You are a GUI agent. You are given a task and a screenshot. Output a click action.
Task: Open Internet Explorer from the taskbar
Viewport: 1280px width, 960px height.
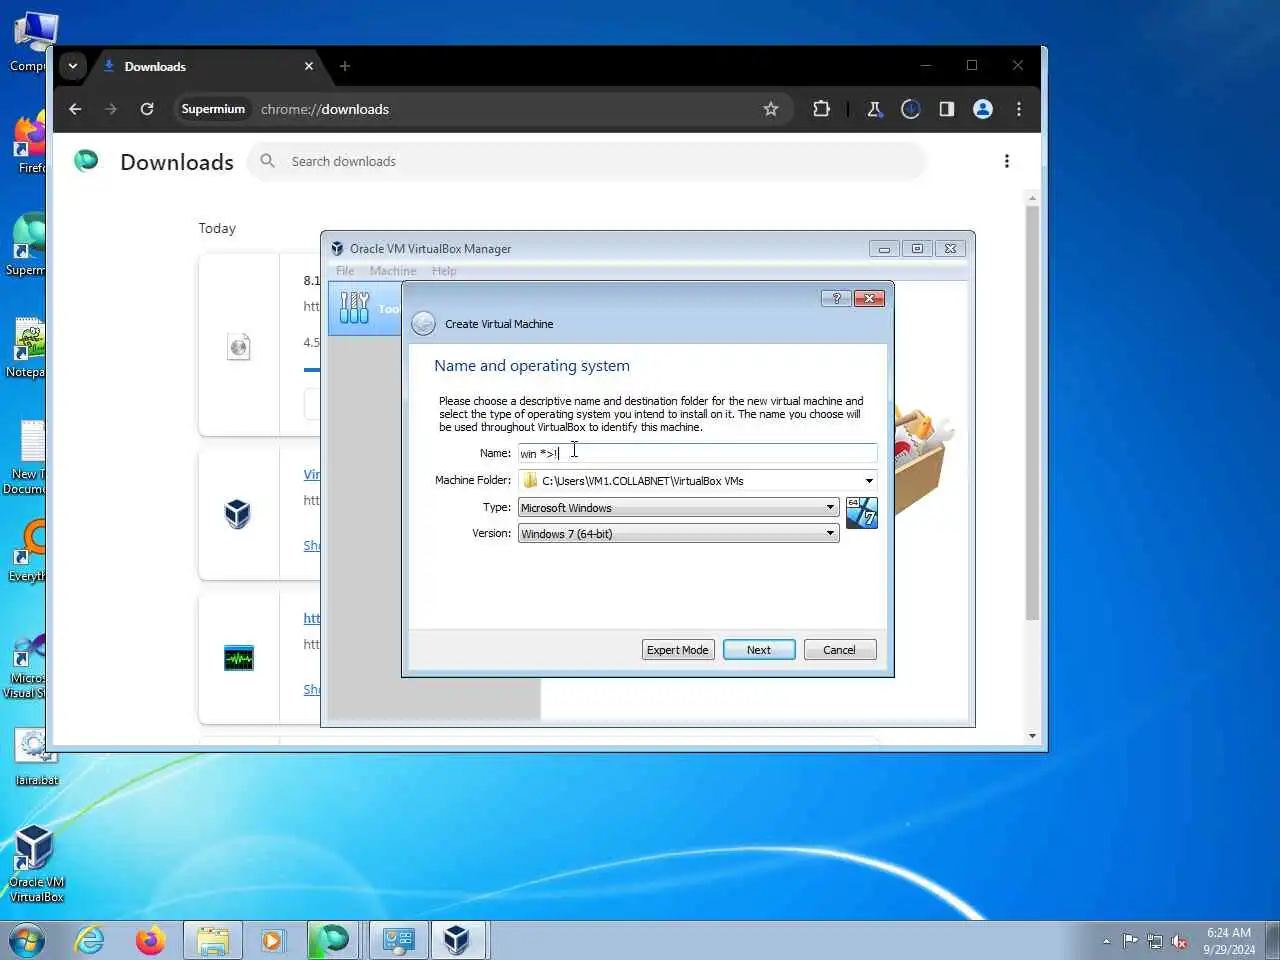click(90, 940)
